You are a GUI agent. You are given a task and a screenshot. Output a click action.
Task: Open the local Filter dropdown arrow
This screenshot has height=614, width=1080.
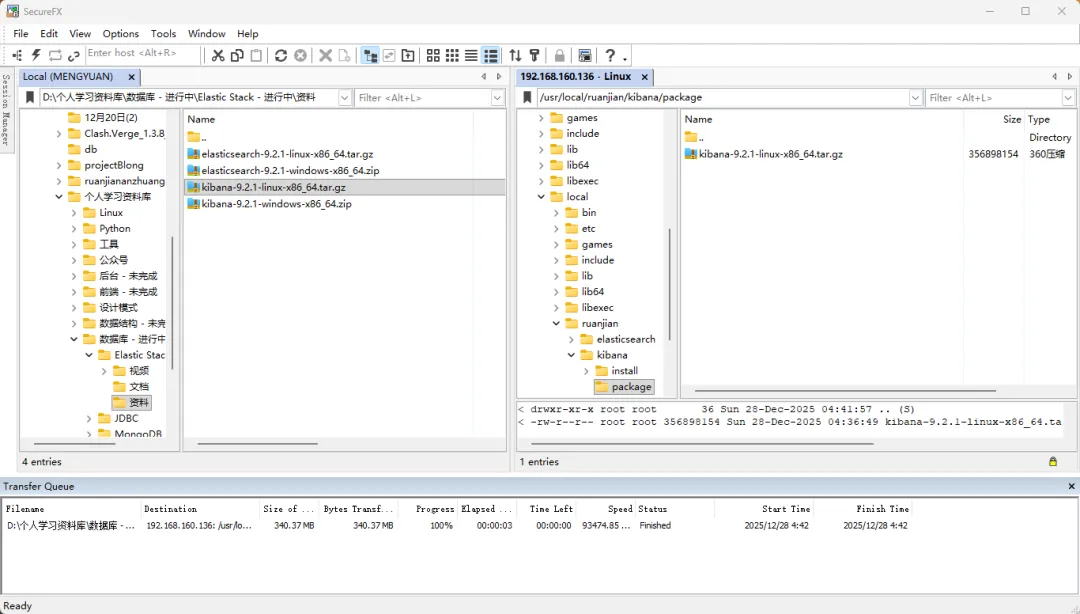[x=497, y=98]
